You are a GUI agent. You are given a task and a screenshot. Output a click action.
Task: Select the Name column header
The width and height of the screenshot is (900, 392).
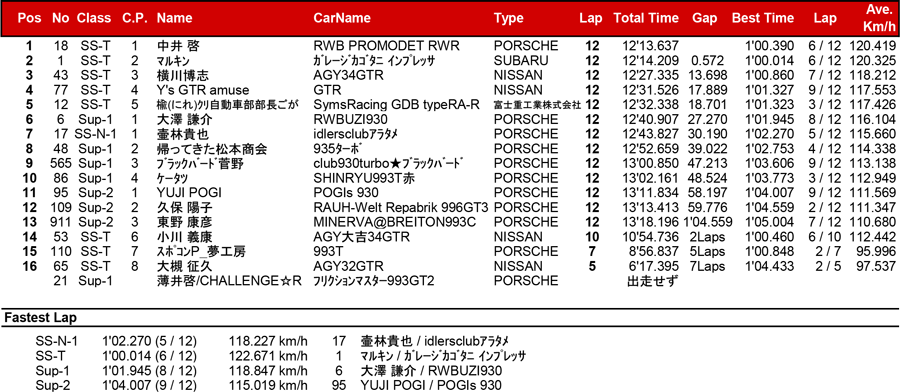[x=174, y=18]
